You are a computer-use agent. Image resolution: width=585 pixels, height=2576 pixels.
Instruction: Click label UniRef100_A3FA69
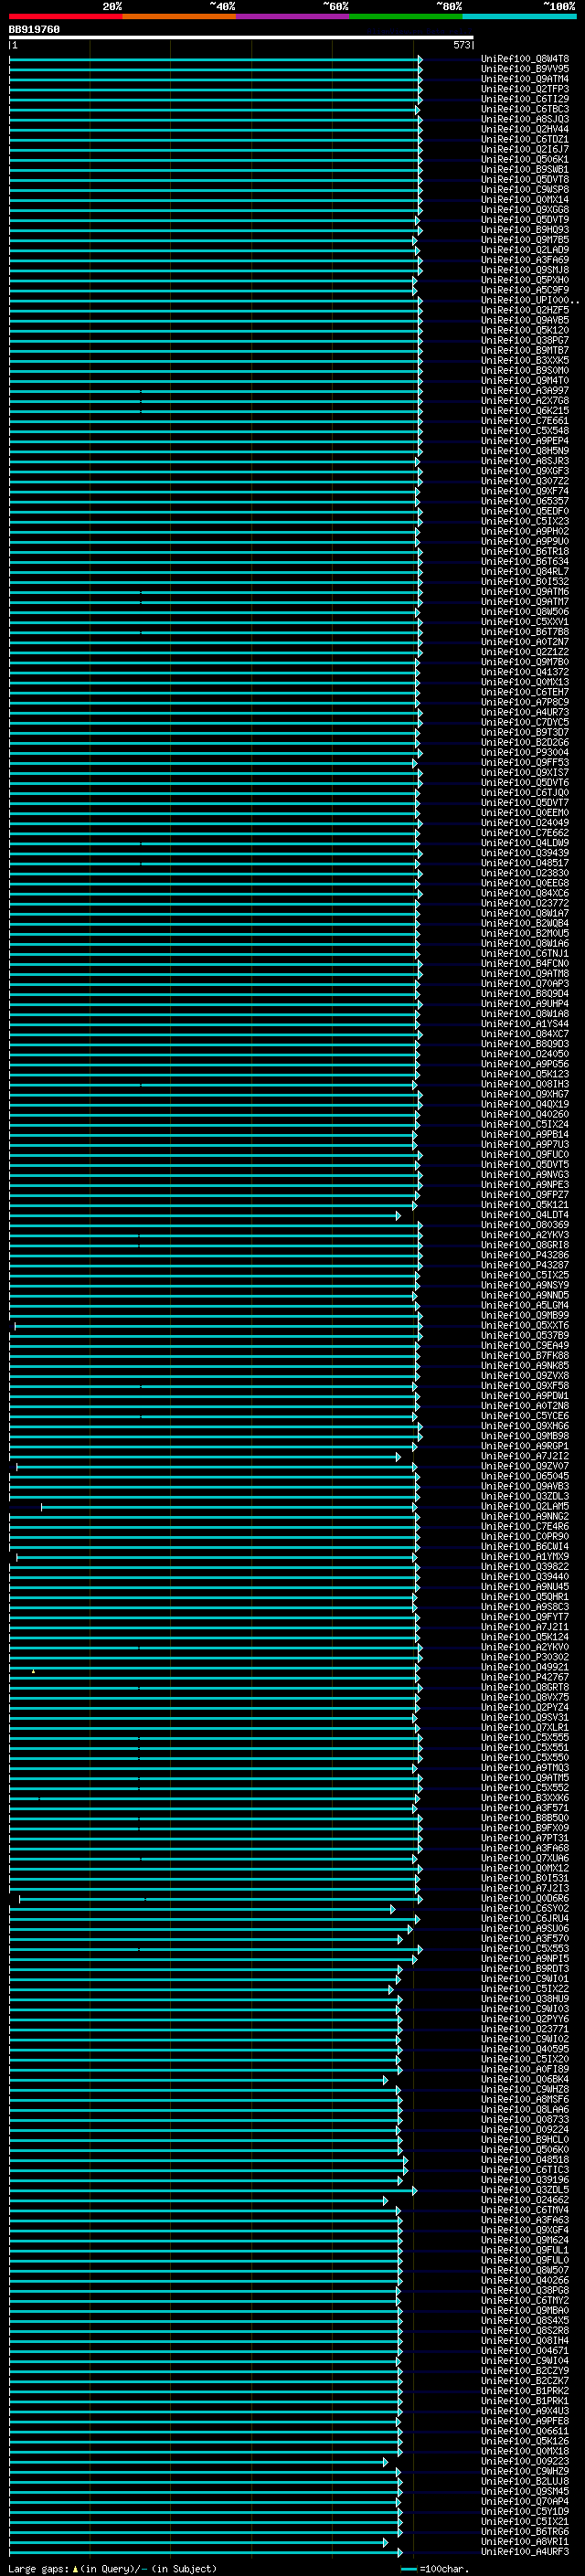525,260
